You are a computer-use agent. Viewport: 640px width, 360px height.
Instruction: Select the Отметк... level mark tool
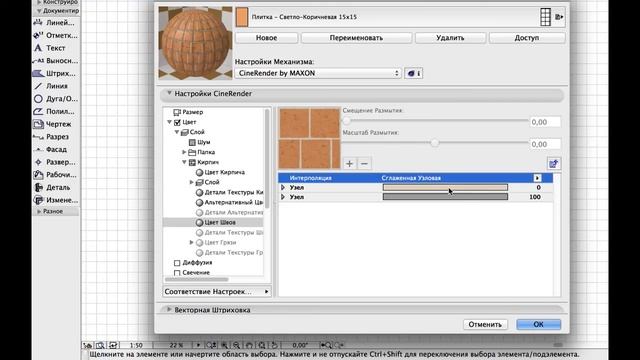pyautogui.click(x=56, y=36)
